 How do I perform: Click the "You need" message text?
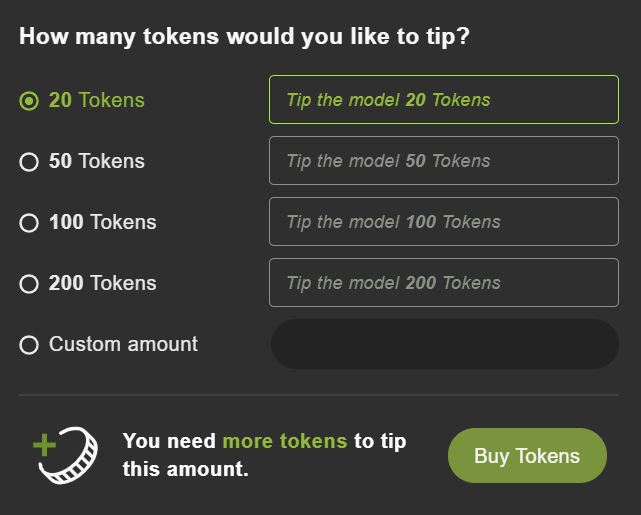tap(170, 441)
